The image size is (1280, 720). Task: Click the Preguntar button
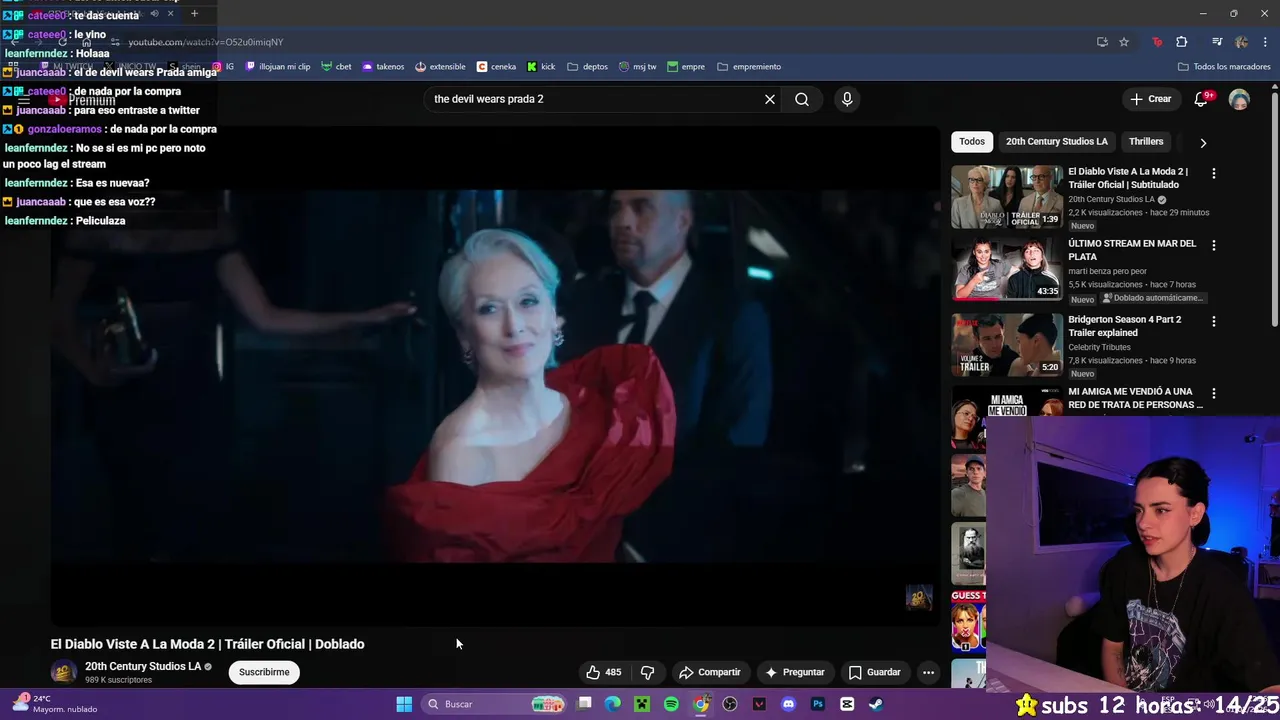794,672
